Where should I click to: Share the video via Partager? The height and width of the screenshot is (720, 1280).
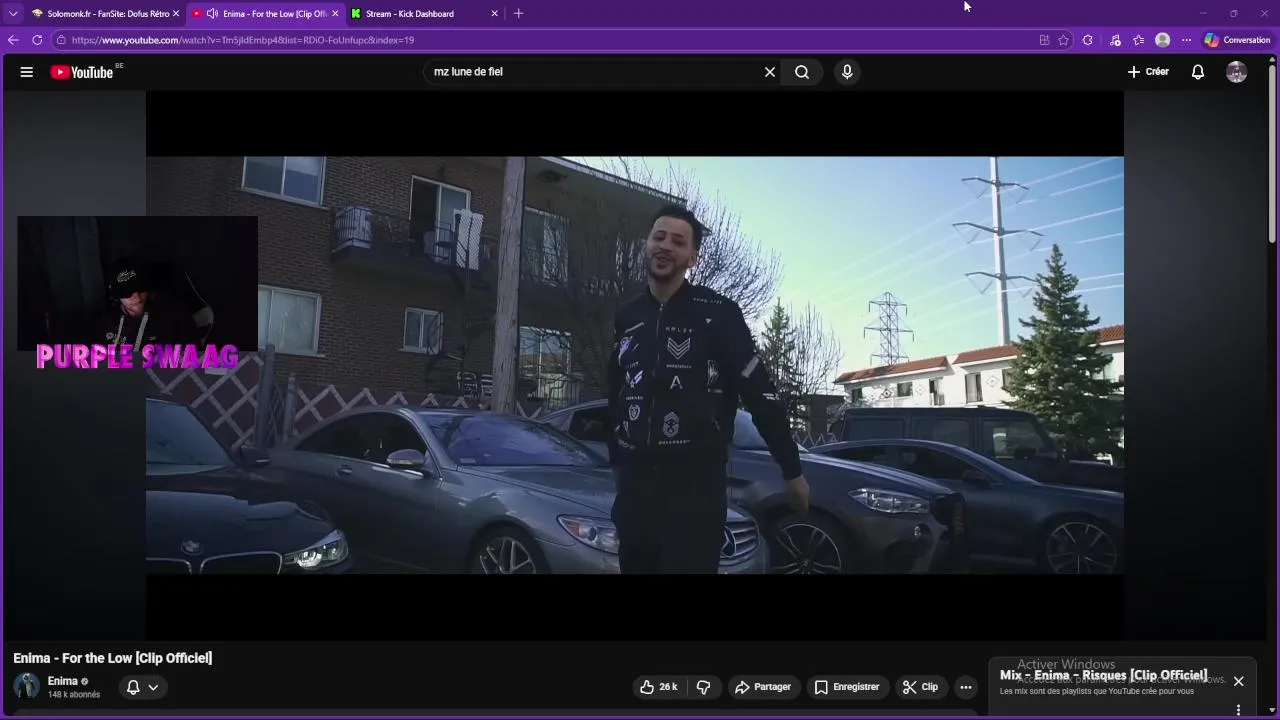coord(762,687)
